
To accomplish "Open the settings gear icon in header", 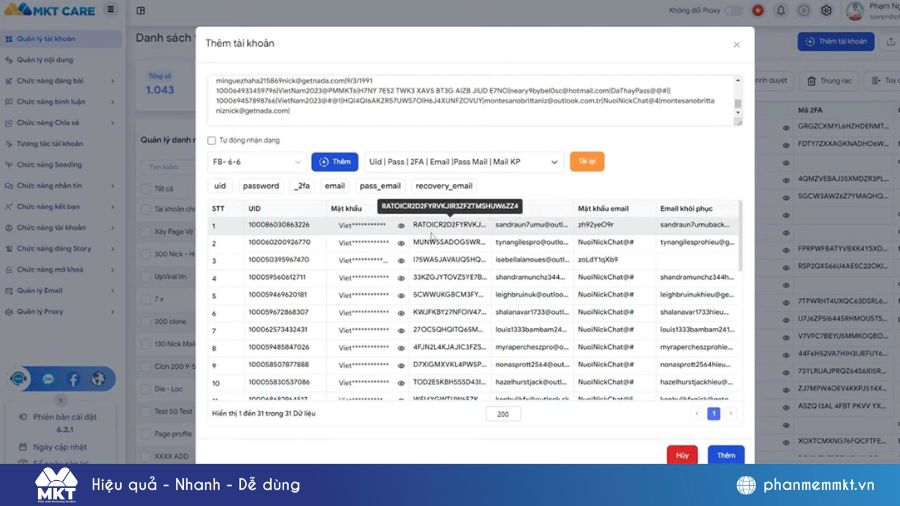I will tap(826, 10).
